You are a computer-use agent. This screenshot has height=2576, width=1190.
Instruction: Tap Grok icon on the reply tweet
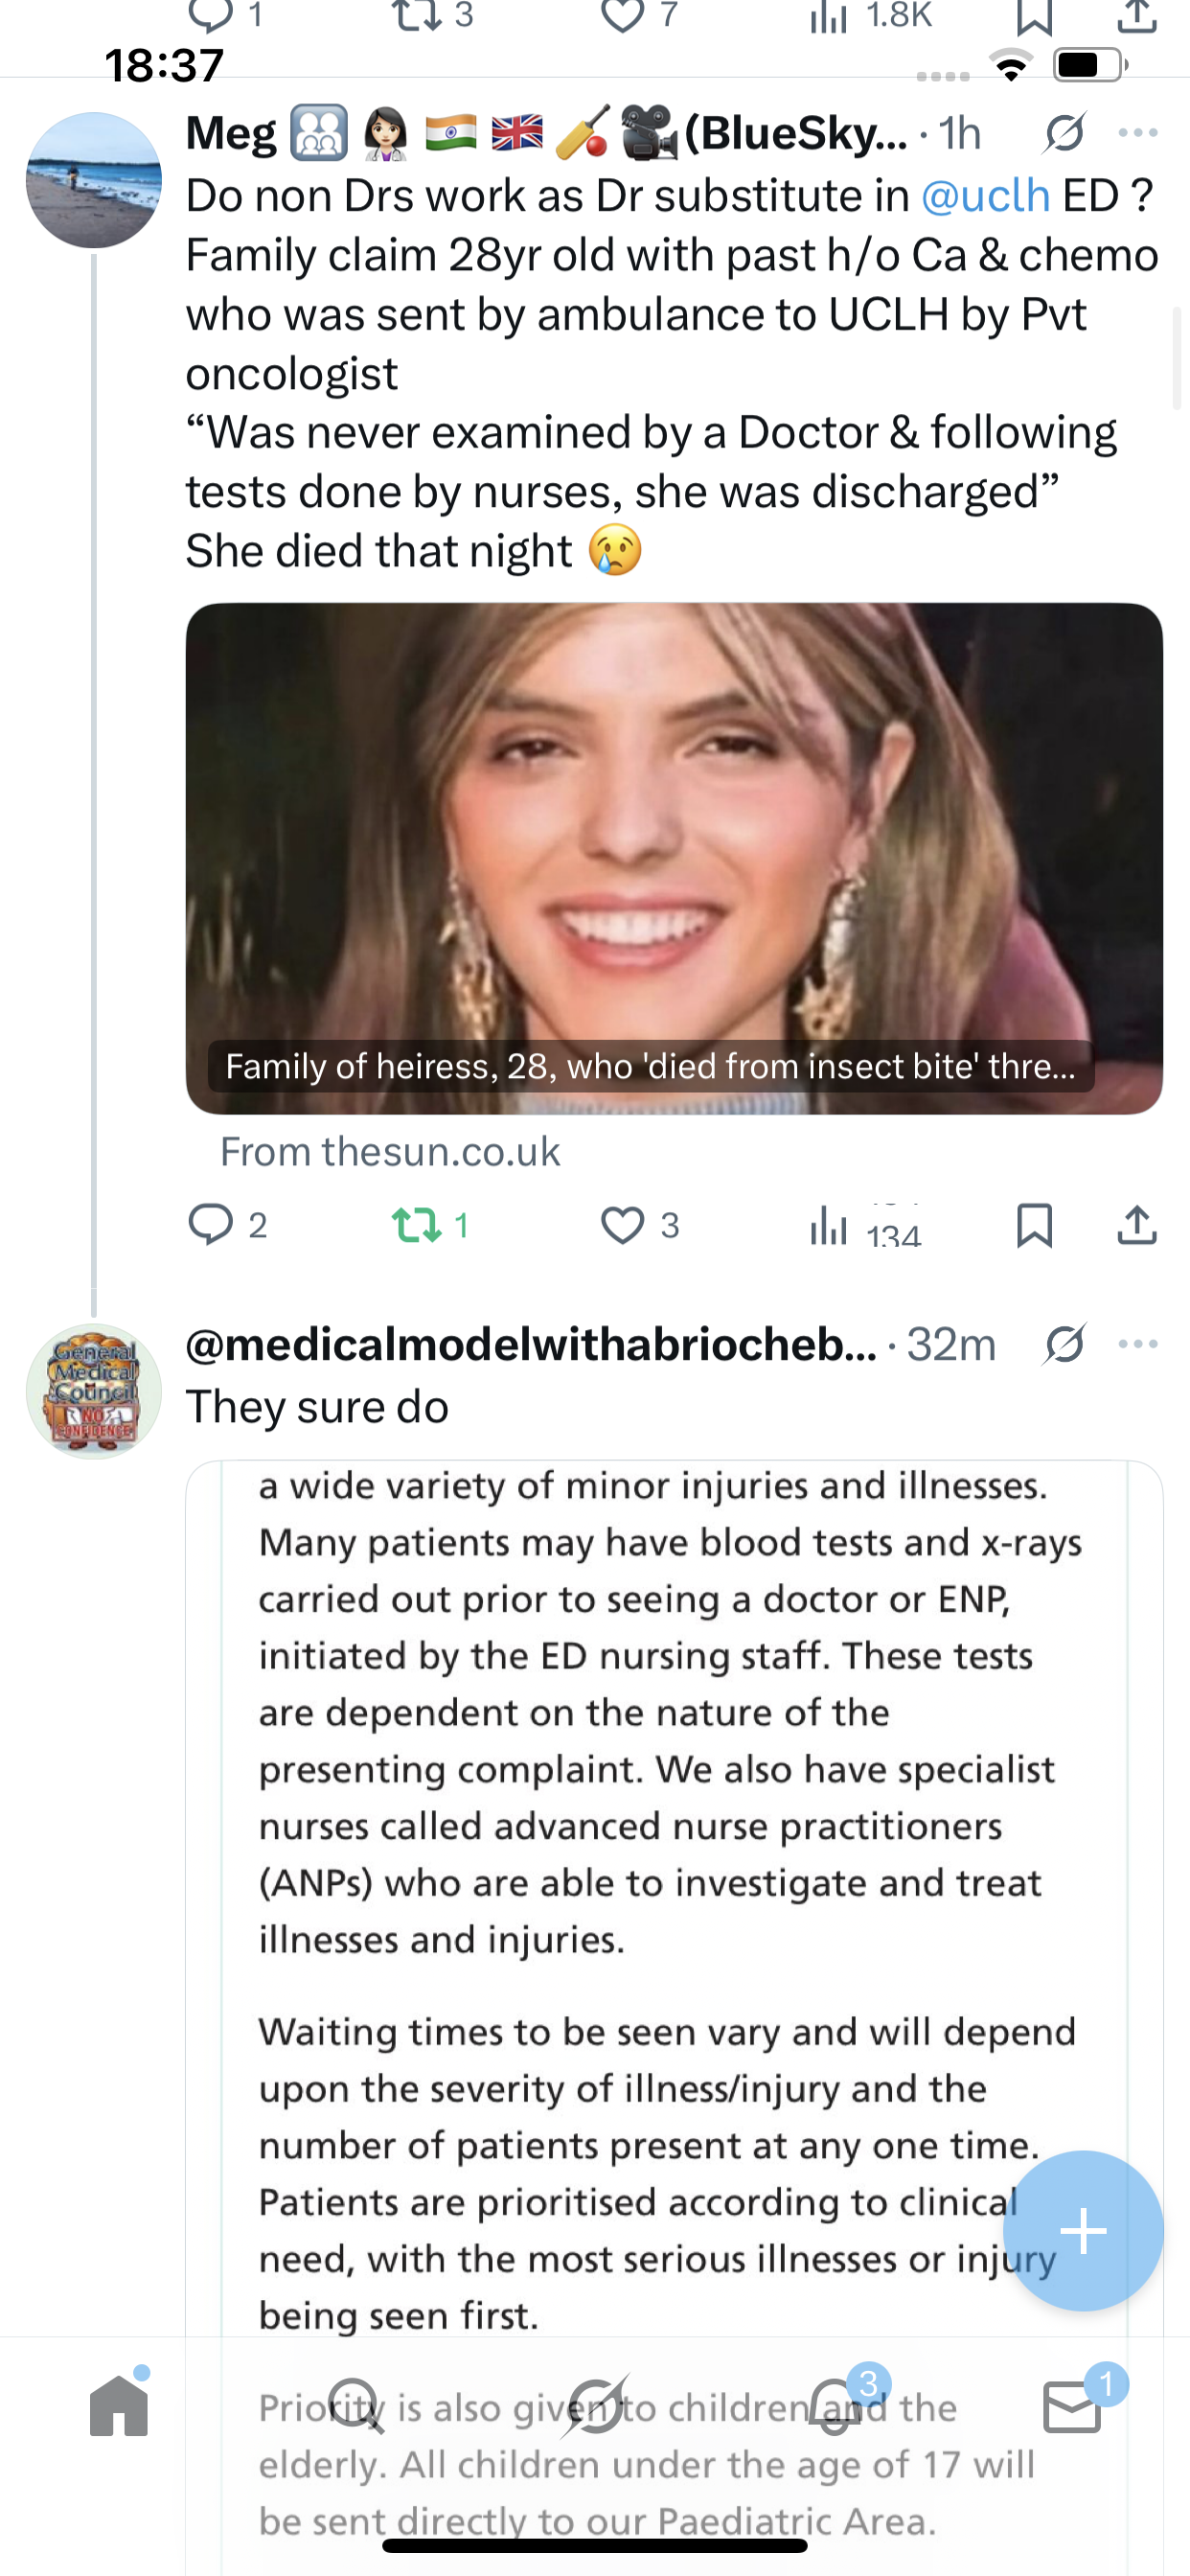1063,1343
